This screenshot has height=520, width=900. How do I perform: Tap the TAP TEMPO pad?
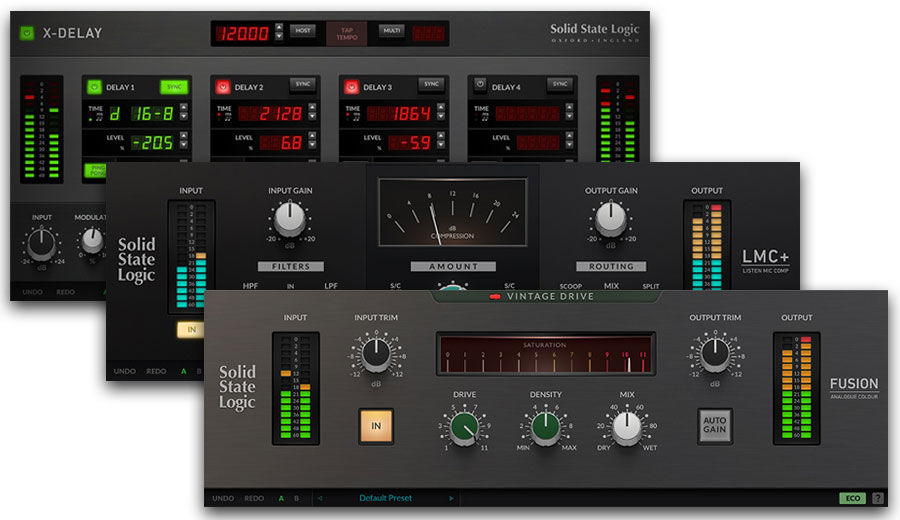[347, 33]
